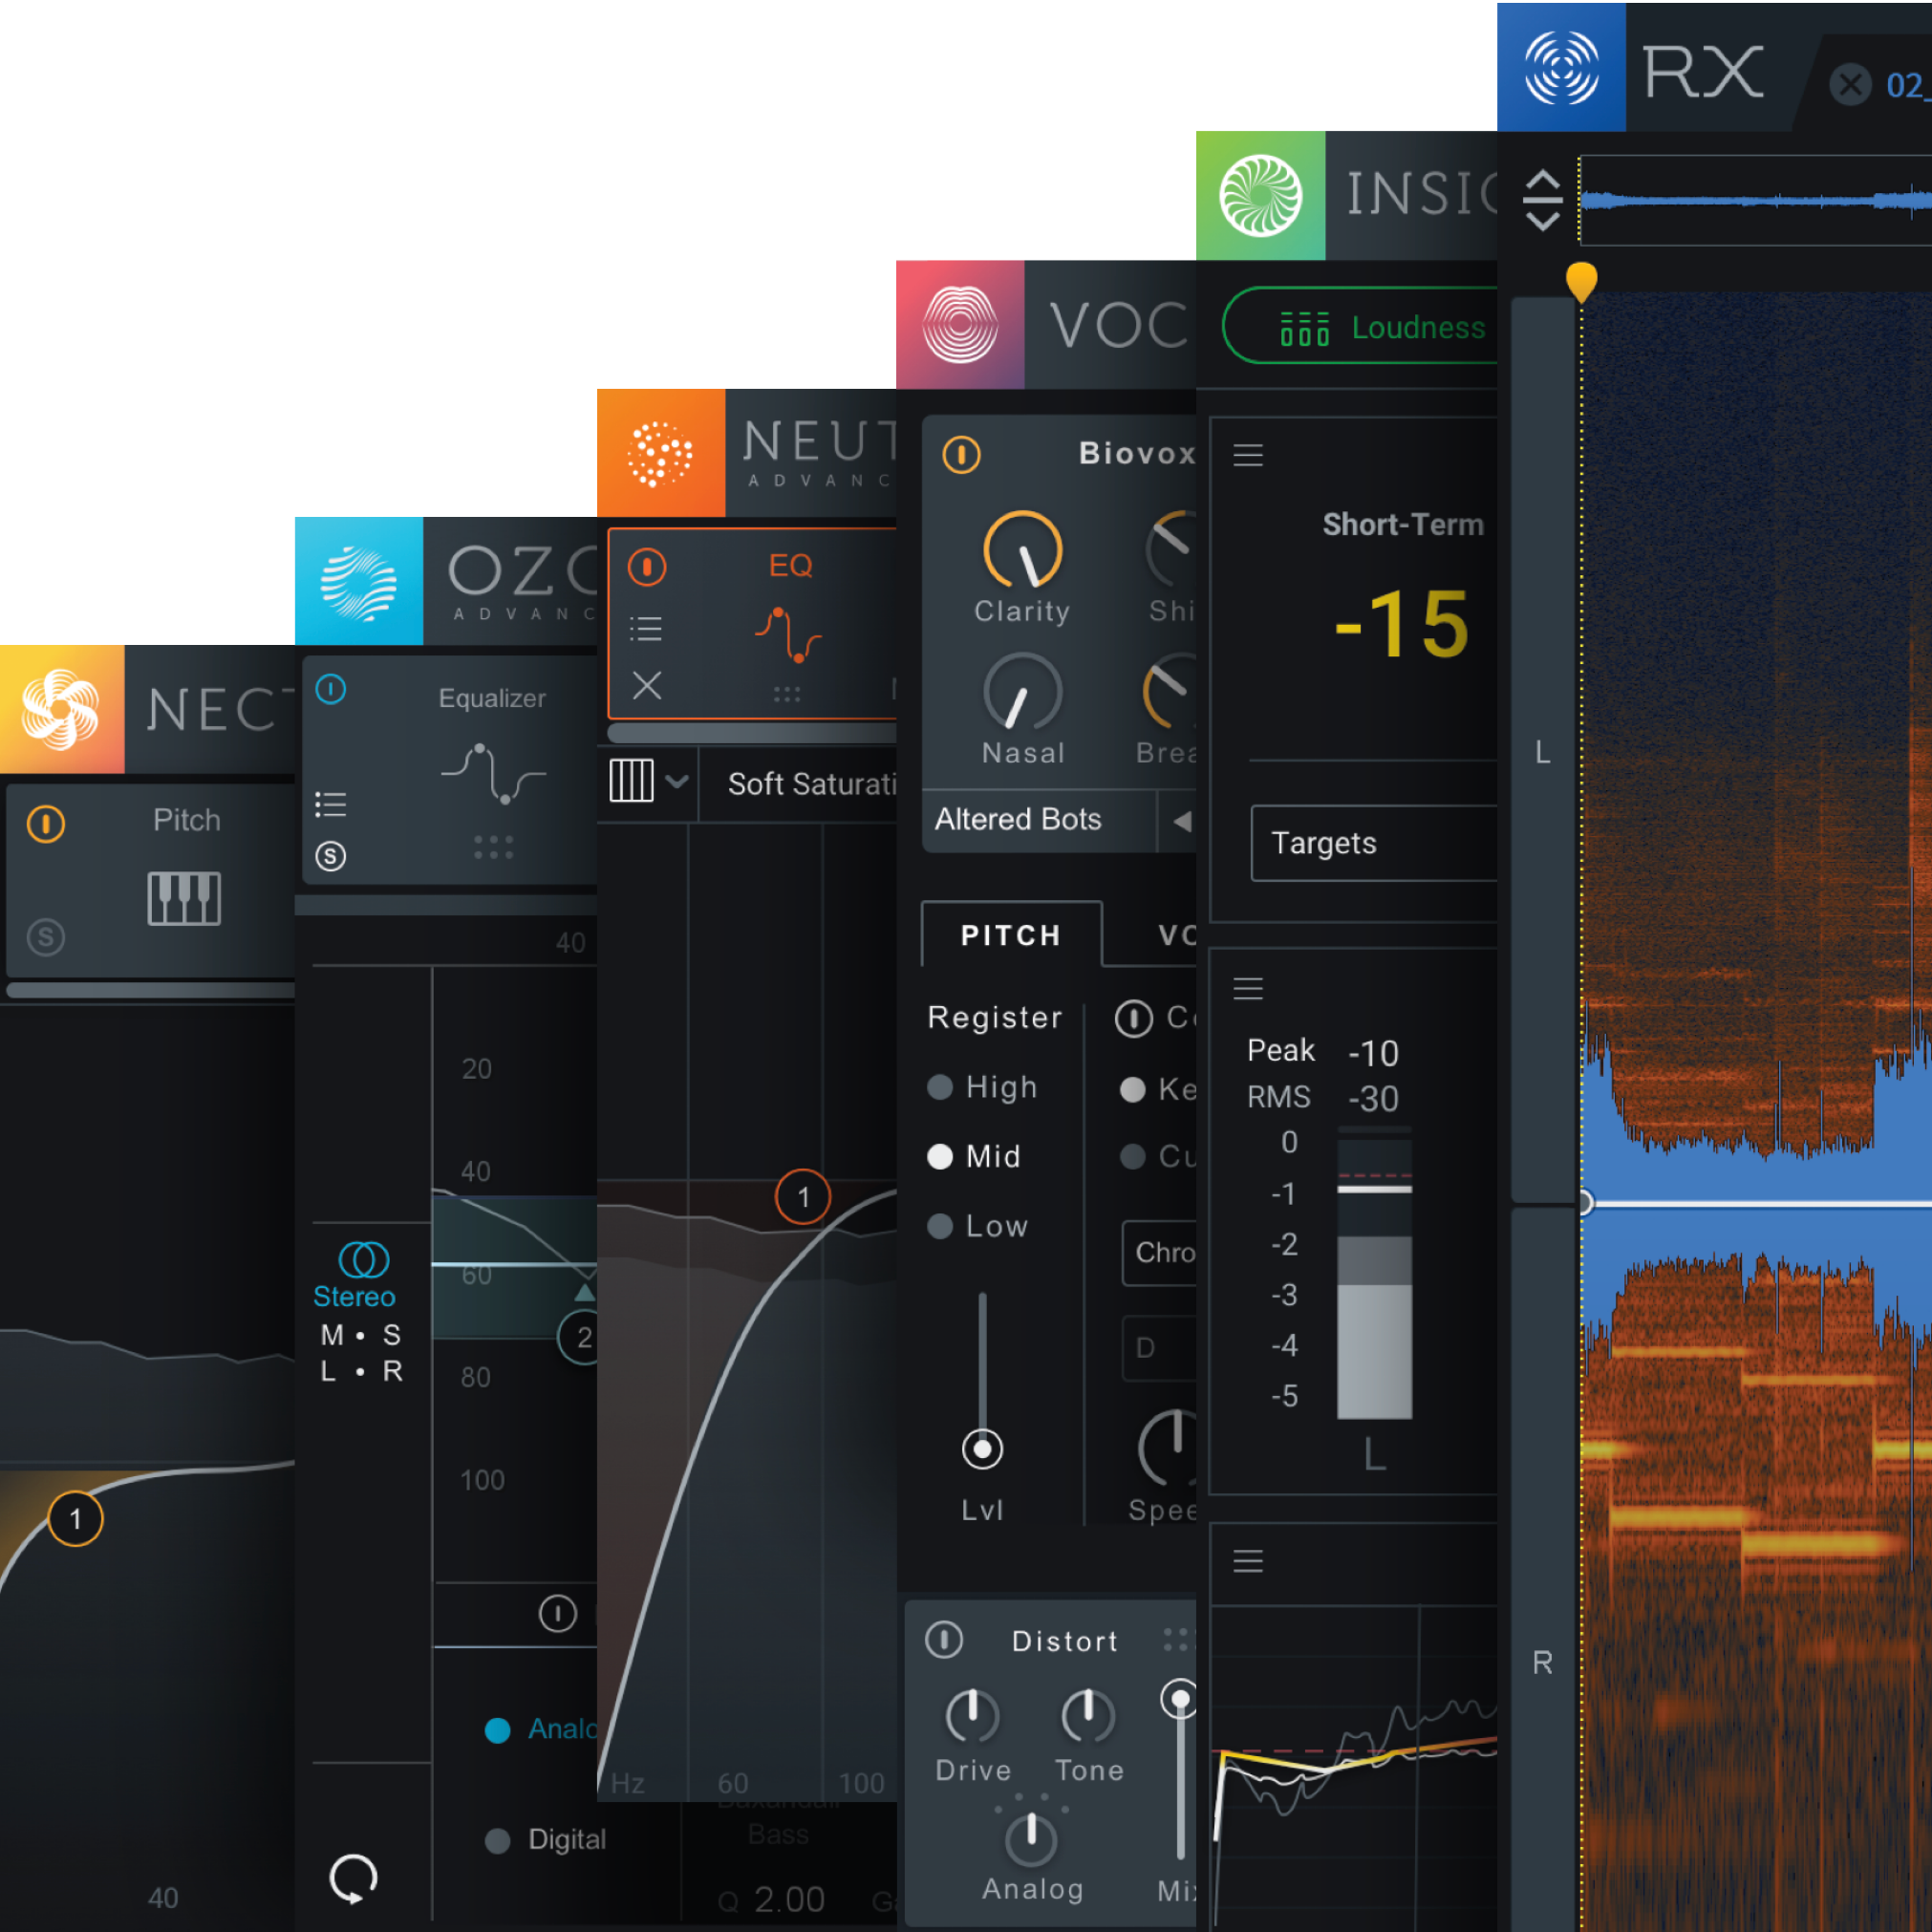Adjust the VocalSynth Clarity knob
Viewport: 1932px width, 1932px height.
(1022, 551)
